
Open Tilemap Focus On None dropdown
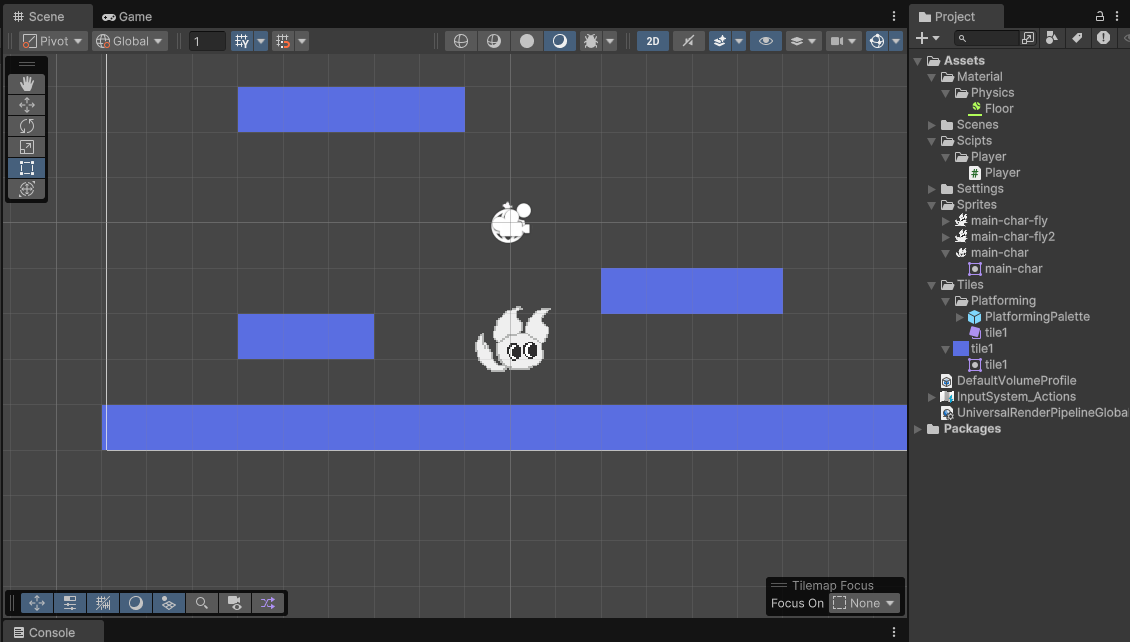[864, 603]
